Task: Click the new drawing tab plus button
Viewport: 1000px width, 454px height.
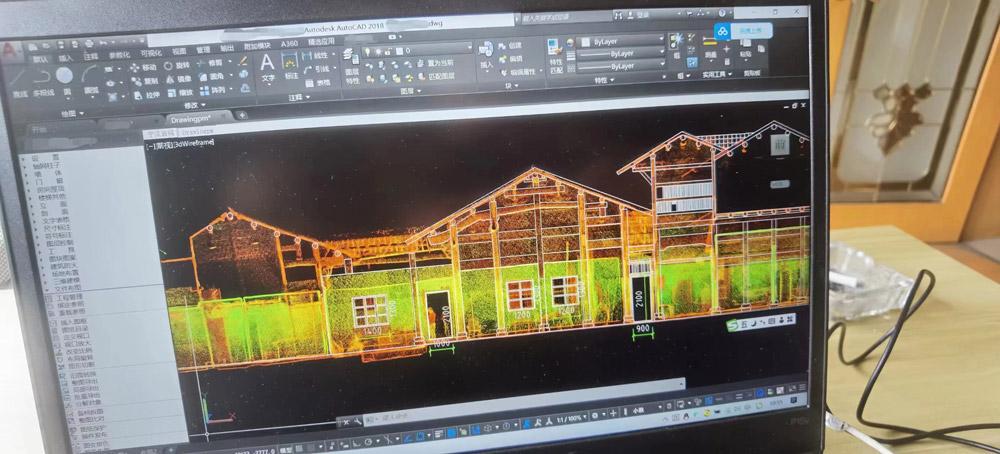Action: [x=242, y=116]
